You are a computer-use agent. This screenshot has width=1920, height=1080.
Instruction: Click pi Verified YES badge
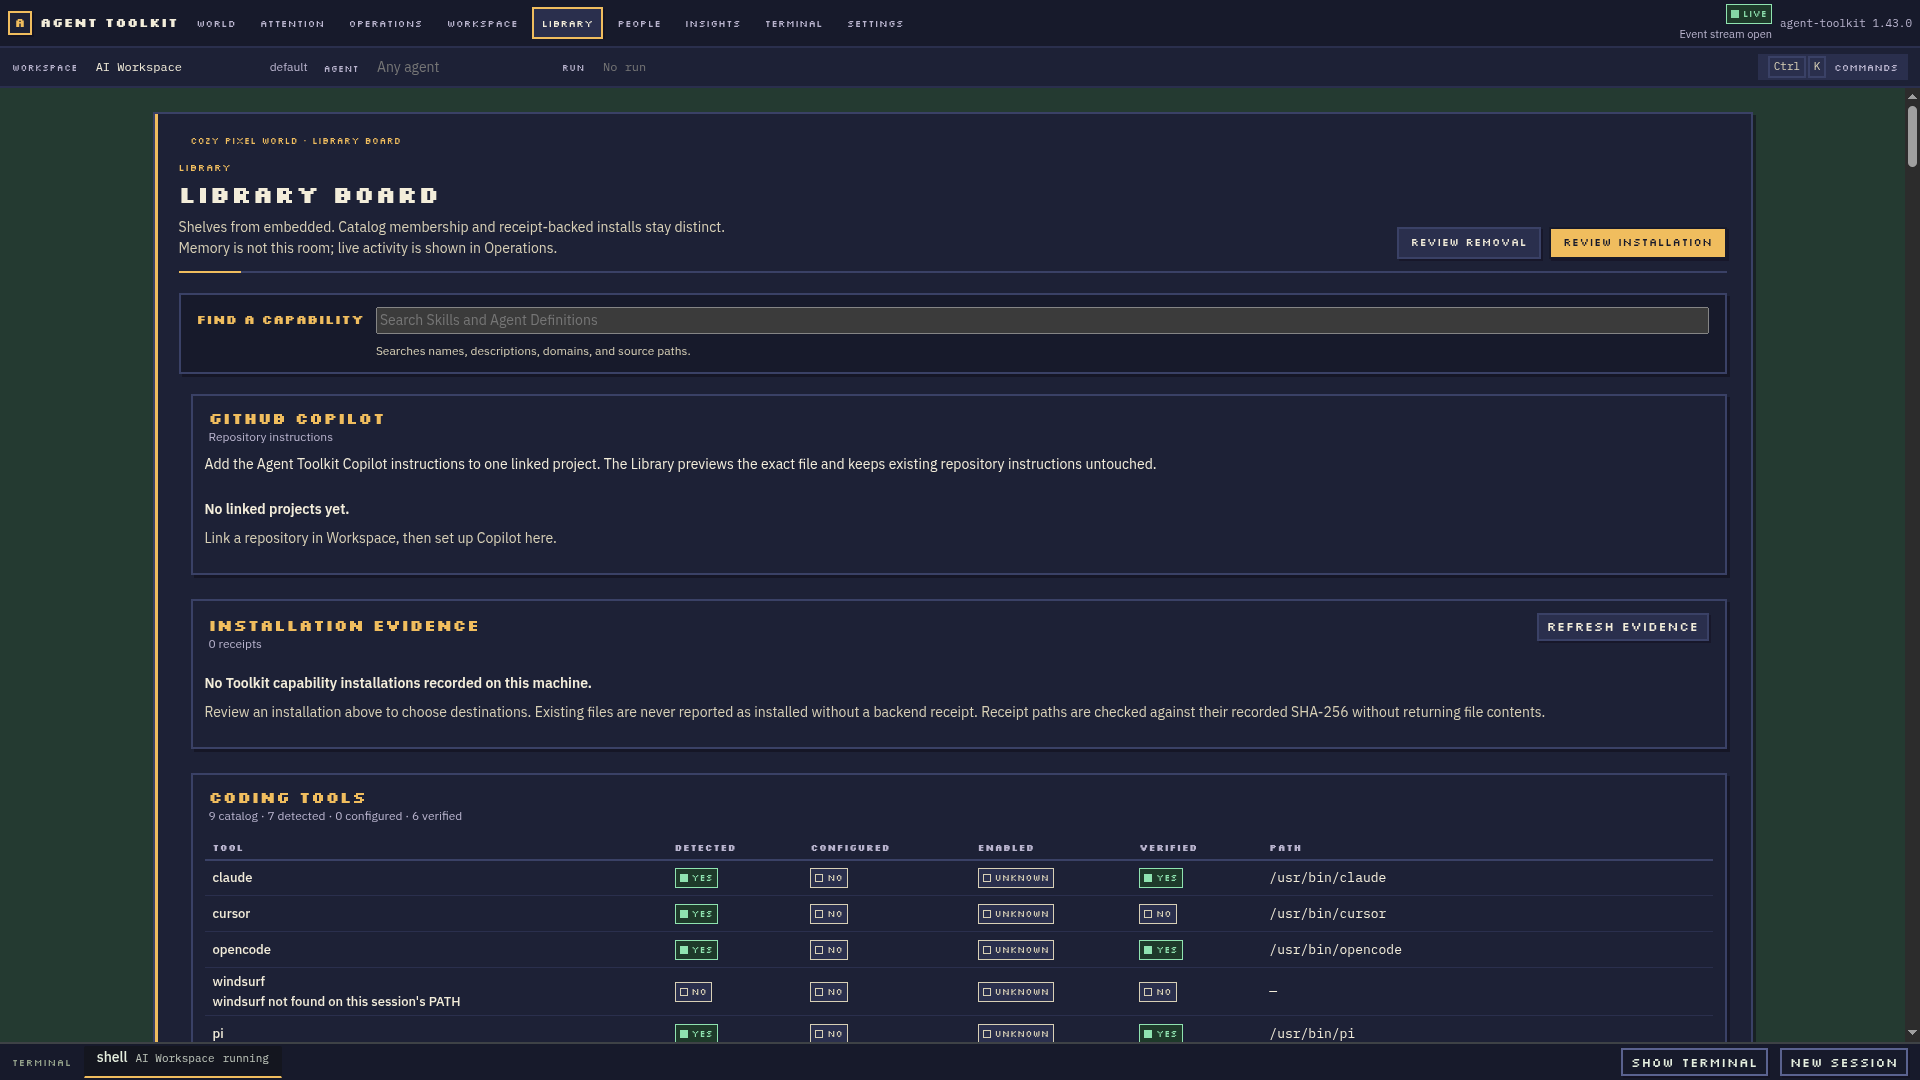1160,1033
